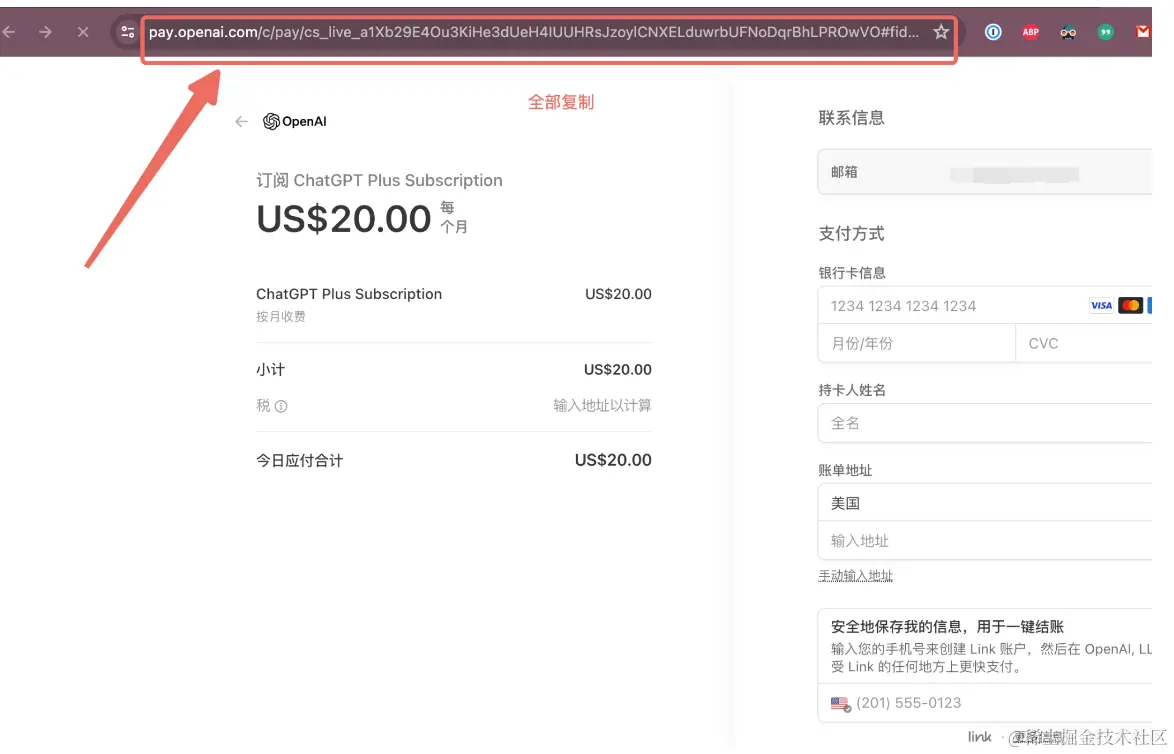Click the Visa card icon
The width and height of the screenshot is (1174, 754).
click(x=1101, y=305)
